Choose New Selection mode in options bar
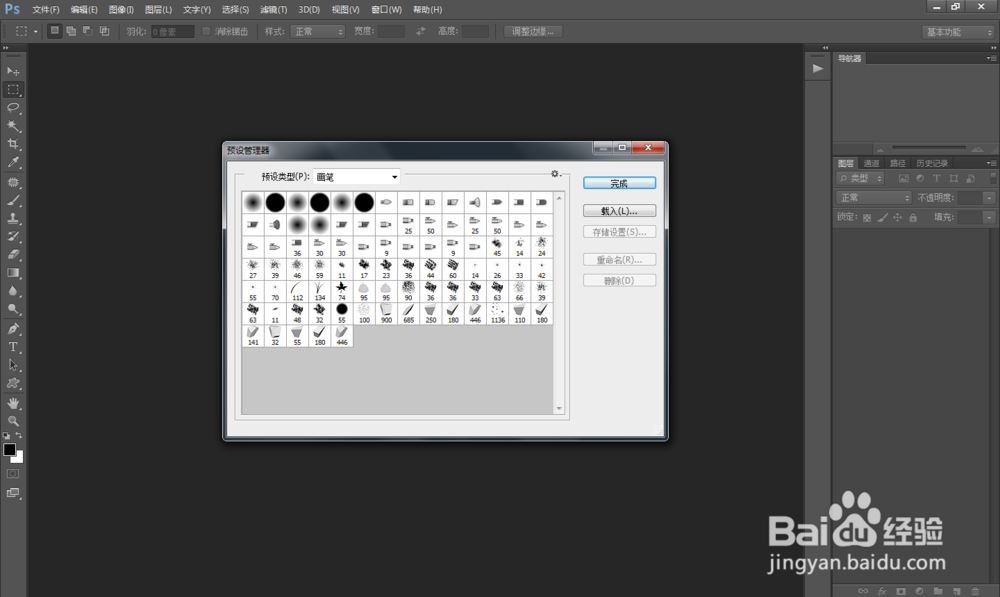The height and width of the screenshot is (597, 1000). (x=55, y=31)
